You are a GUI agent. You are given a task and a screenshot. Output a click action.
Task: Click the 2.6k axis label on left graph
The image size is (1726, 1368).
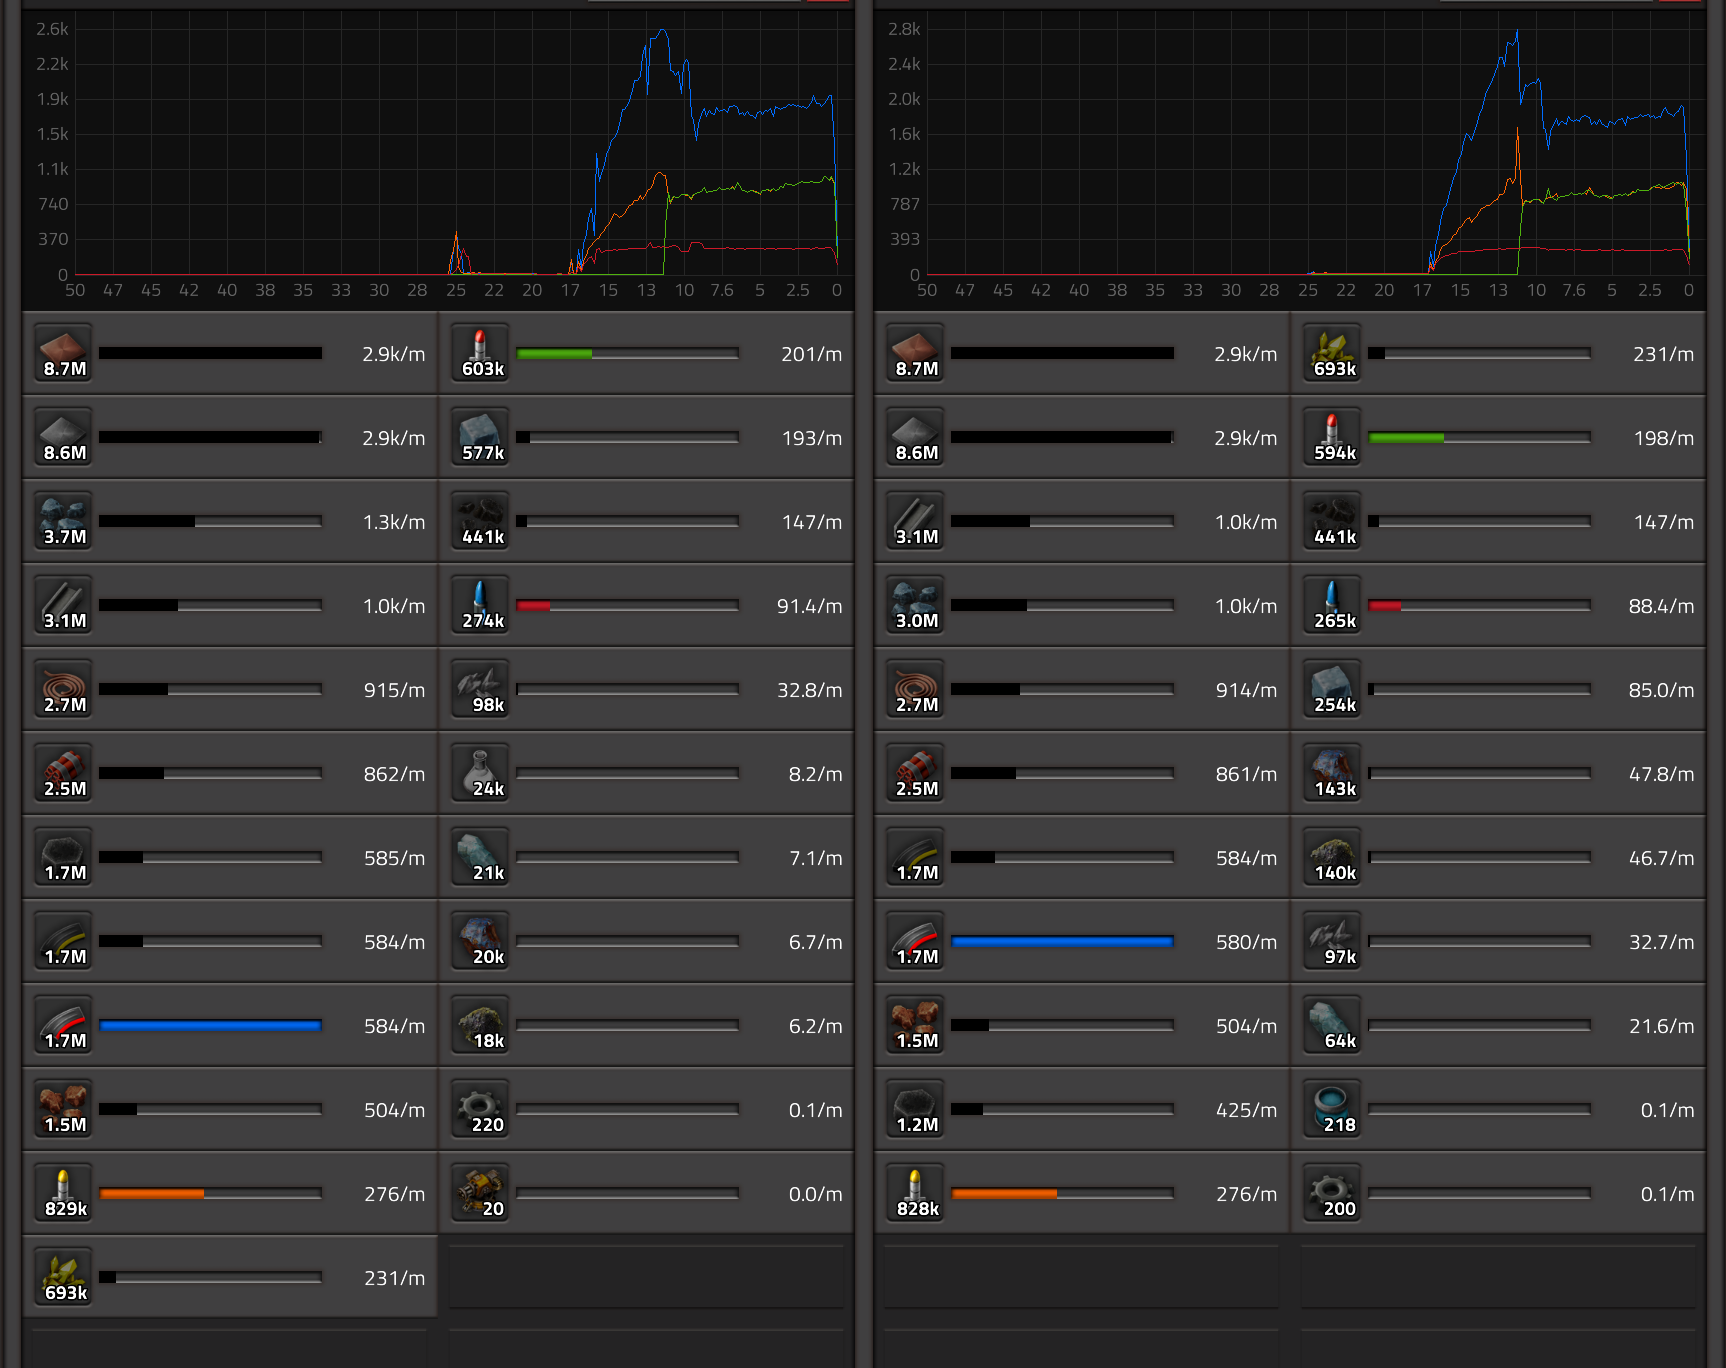tap(53, 29)
